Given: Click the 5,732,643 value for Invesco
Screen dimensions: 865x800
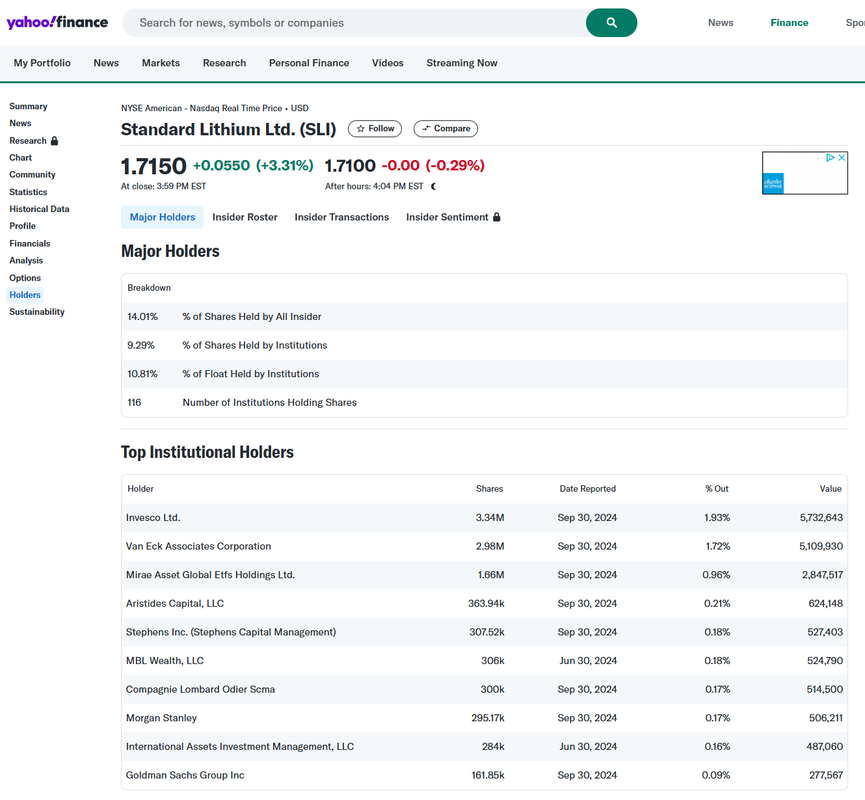Looking at the screenshot, I should 821,518.
